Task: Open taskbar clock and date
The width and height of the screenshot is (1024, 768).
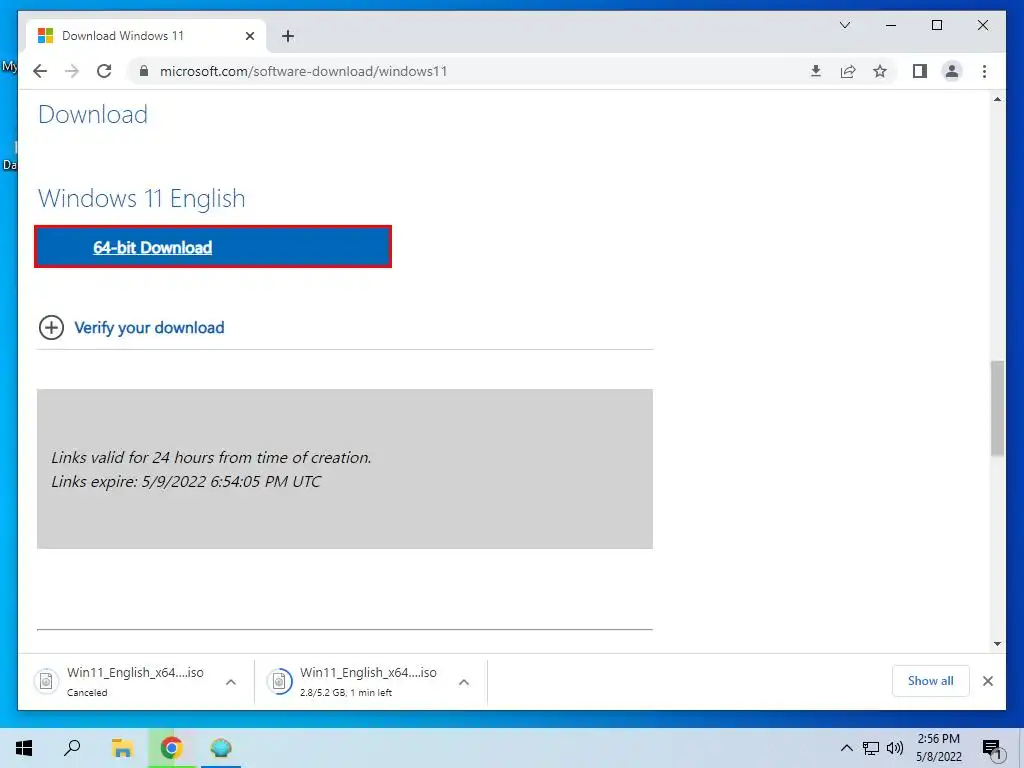Action: pos(938,748)
